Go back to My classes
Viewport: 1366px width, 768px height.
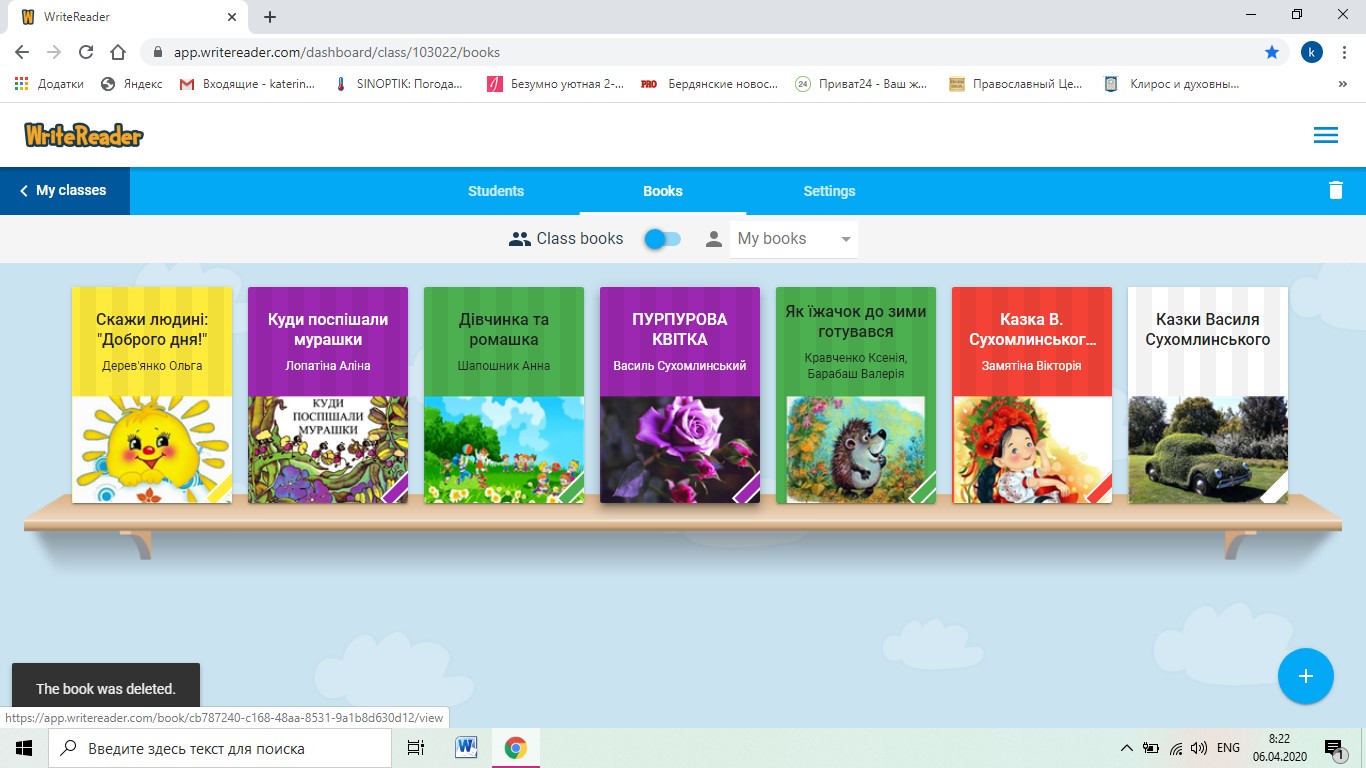(x=64, y=190)
